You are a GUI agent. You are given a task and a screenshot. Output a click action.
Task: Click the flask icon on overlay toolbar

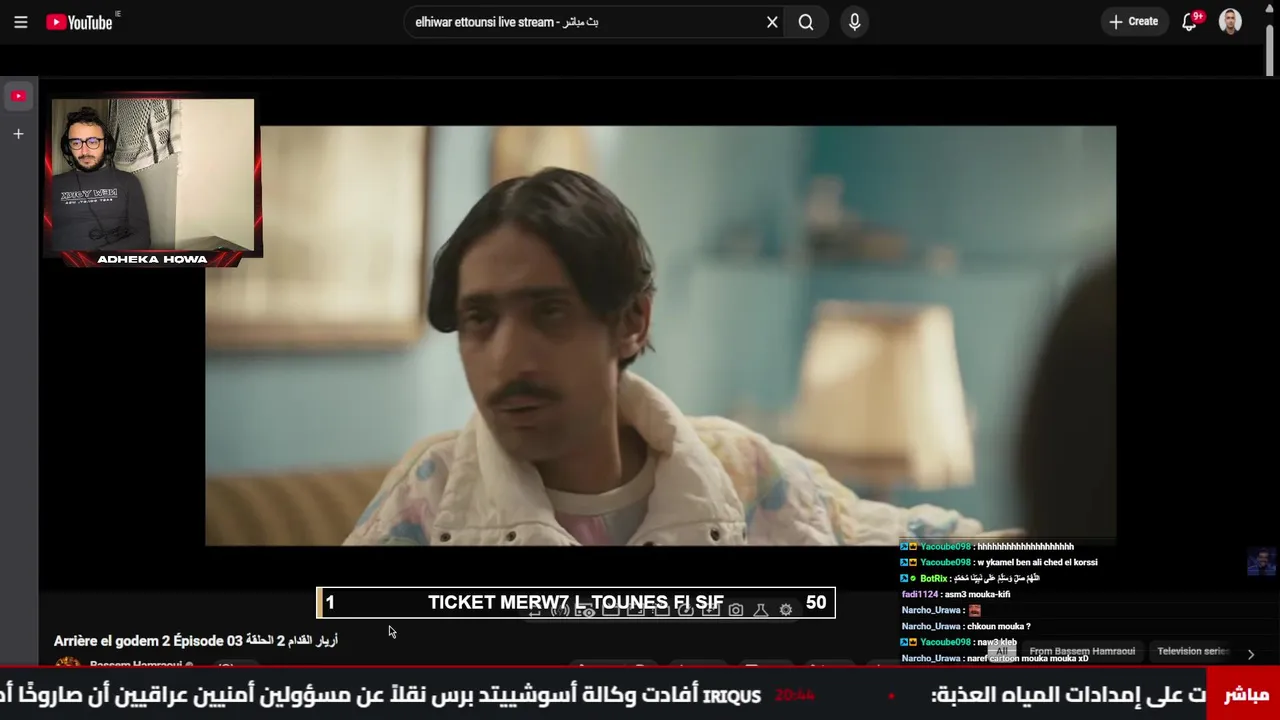760,610
